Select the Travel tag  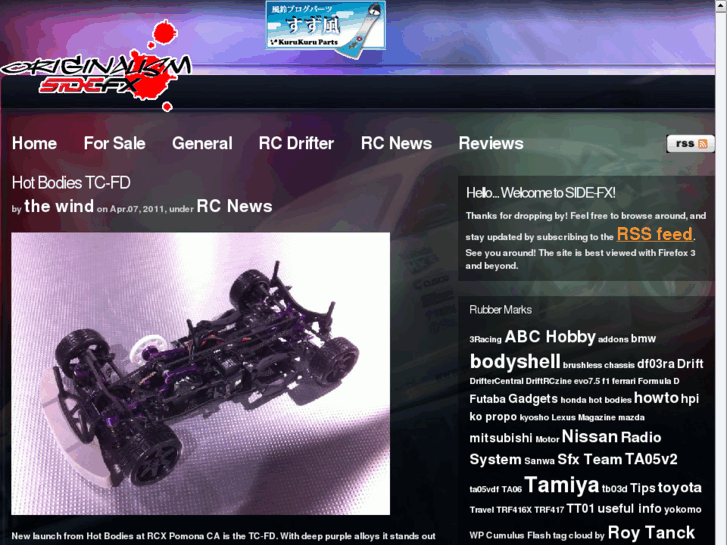pos(482,510)
